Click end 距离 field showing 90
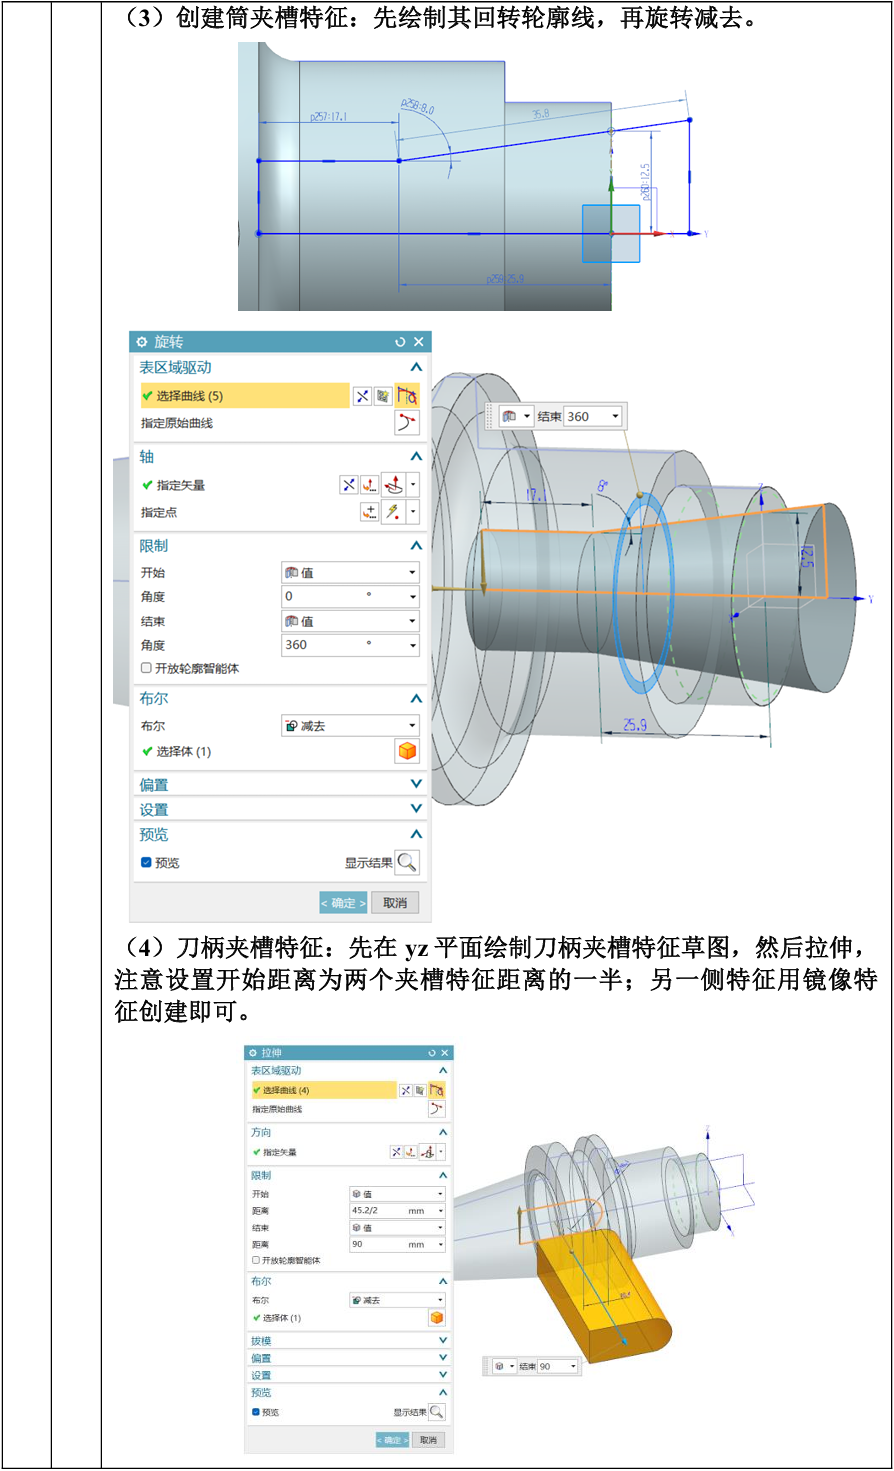The height and width of the screenshot is (1471, 894). [x=397, y=1244]
